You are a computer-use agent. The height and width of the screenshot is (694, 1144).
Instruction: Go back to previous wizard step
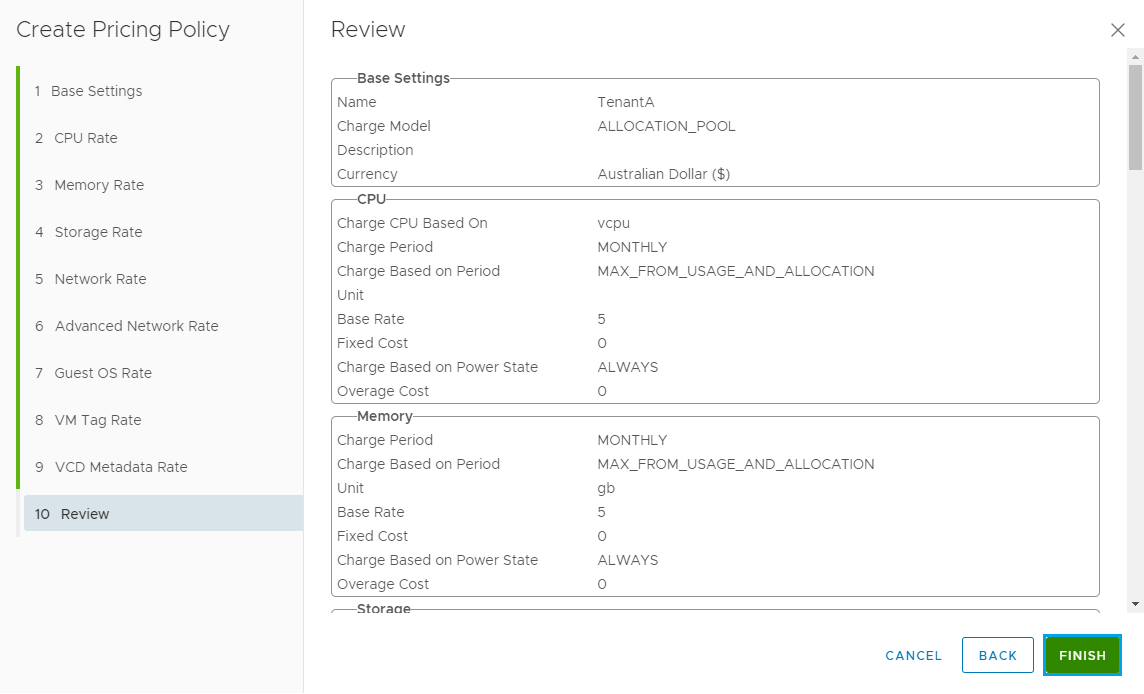(997, 655)
